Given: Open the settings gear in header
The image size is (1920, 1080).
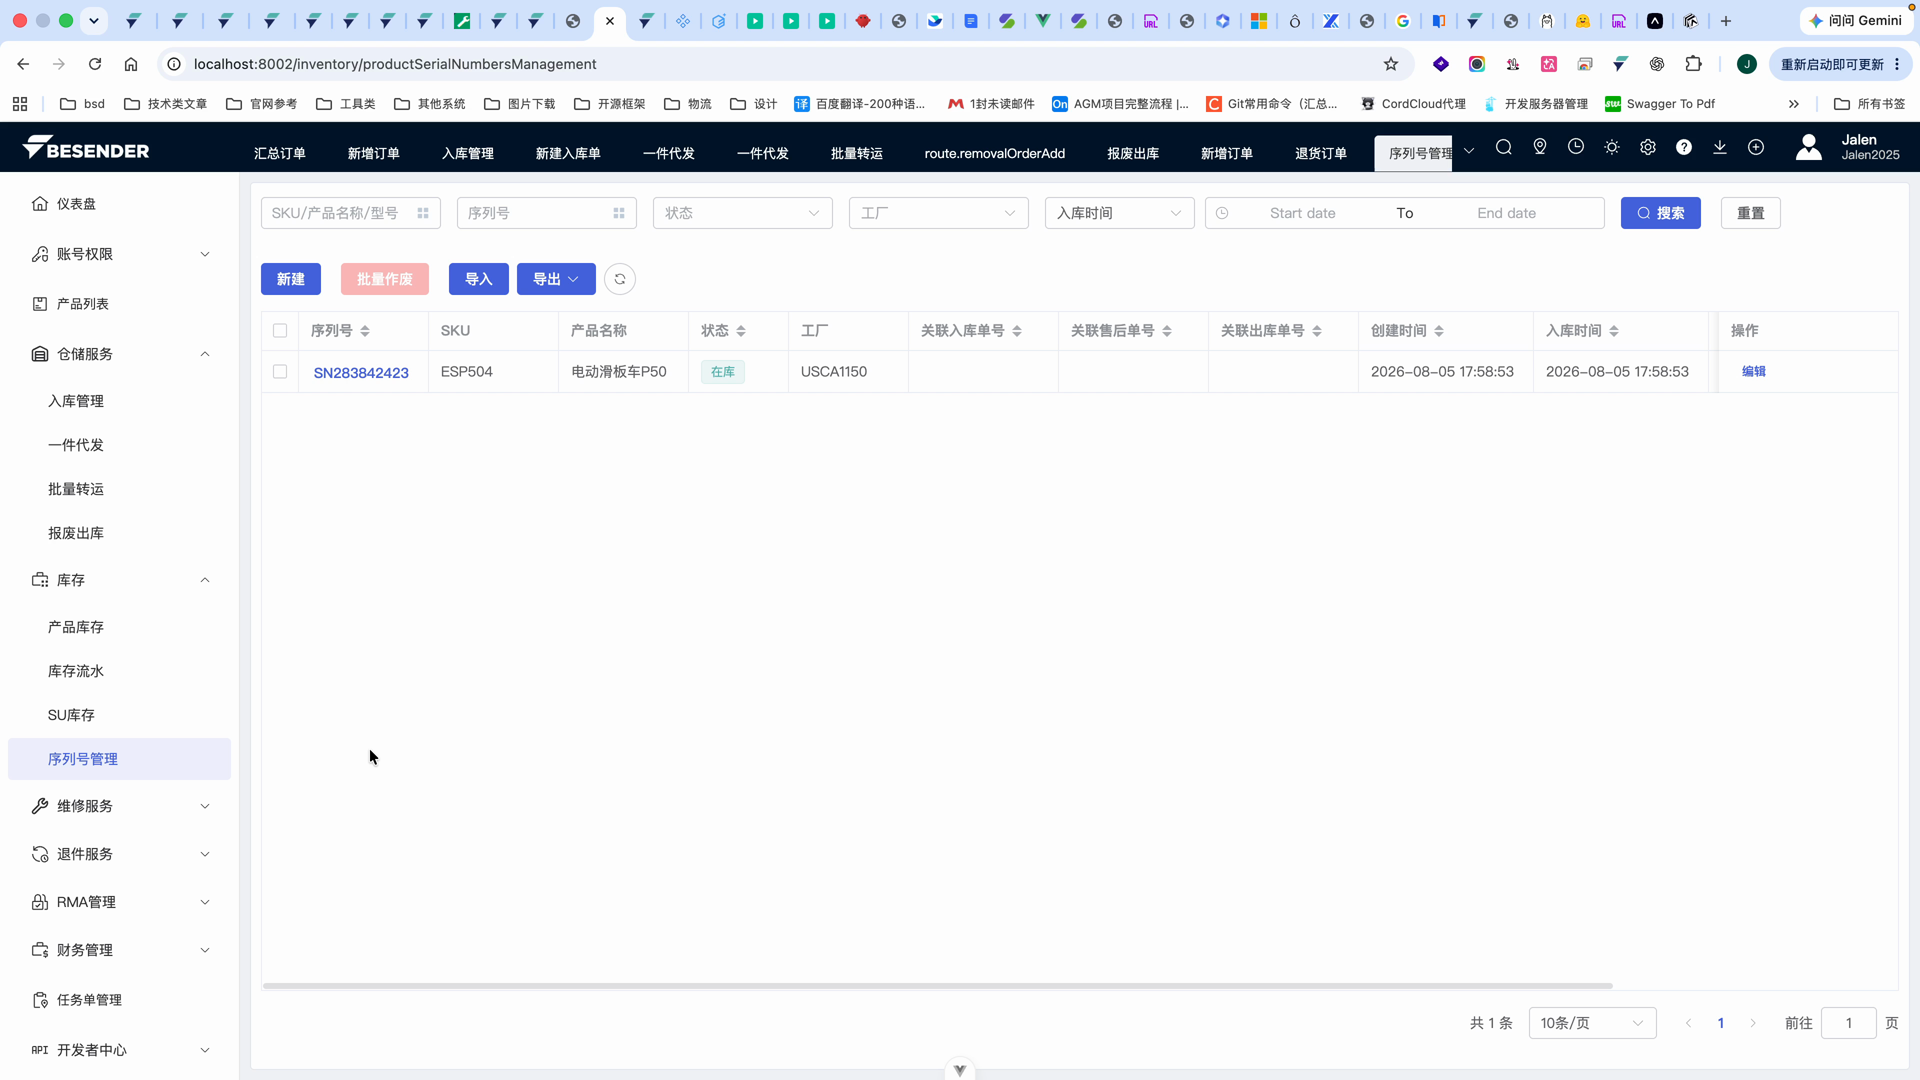Looking at the screenshot, I should pyautogui.click(x=1648, y=148).
